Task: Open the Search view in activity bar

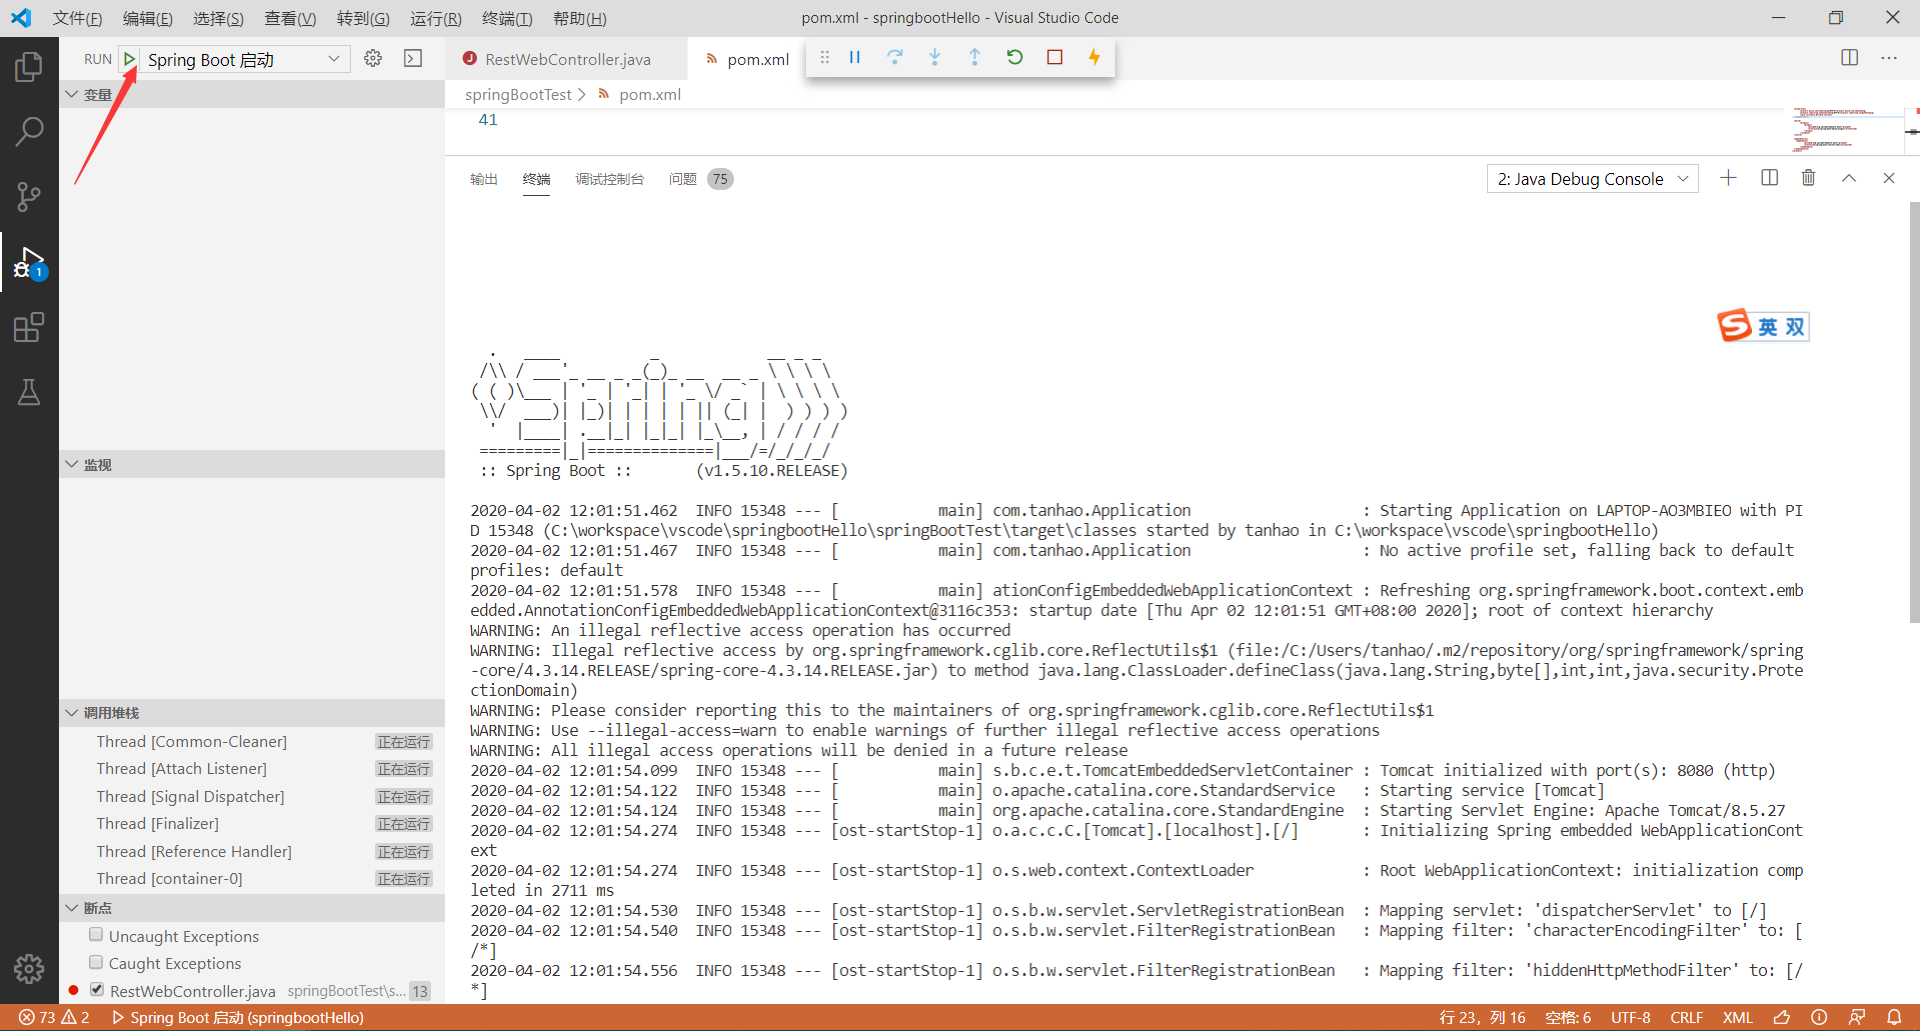Action: [x=29, y=131]
